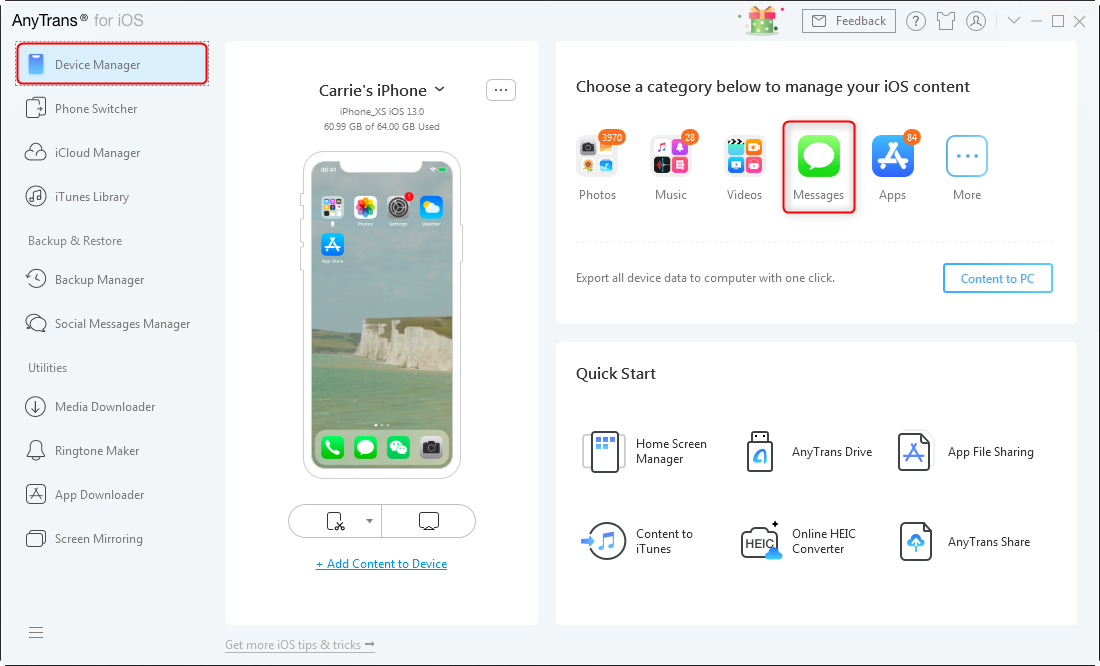Image resolution: width=1100 pixels, height=666 pixels.
Task: Show More content categories
Action: tap(967, 168)
